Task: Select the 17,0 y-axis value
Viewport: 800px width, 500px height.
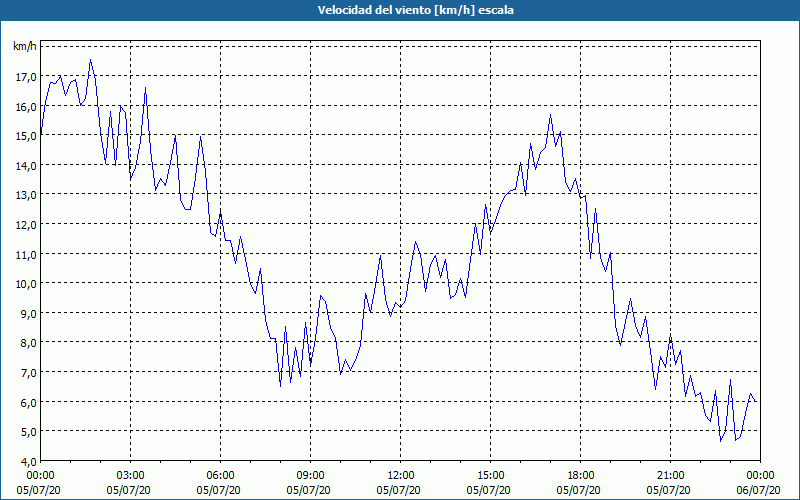Action: tap(26, 77)
